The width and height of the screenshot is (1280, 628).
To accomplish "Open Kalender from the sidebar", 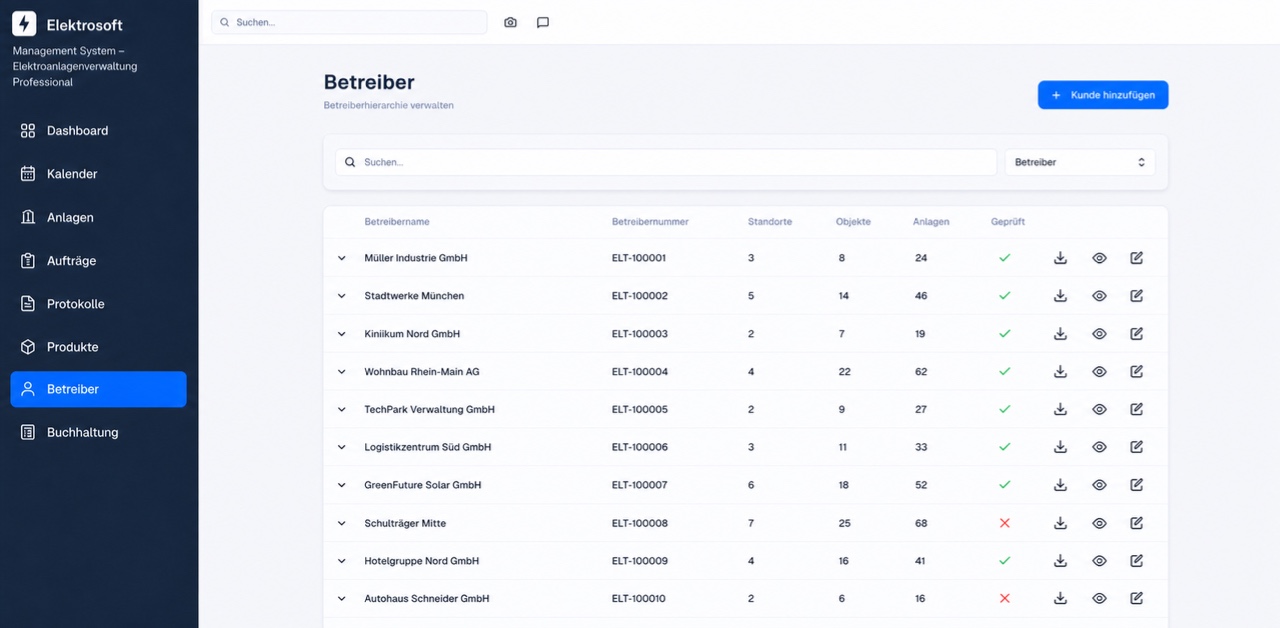I will [98, 174].
